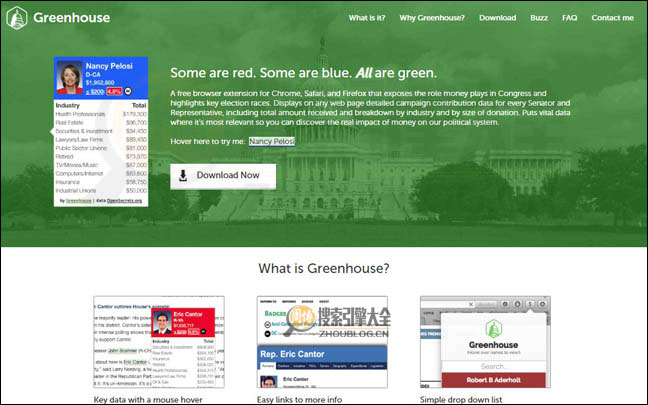Click the Securities & Investment row

click(x=101, y=131)
